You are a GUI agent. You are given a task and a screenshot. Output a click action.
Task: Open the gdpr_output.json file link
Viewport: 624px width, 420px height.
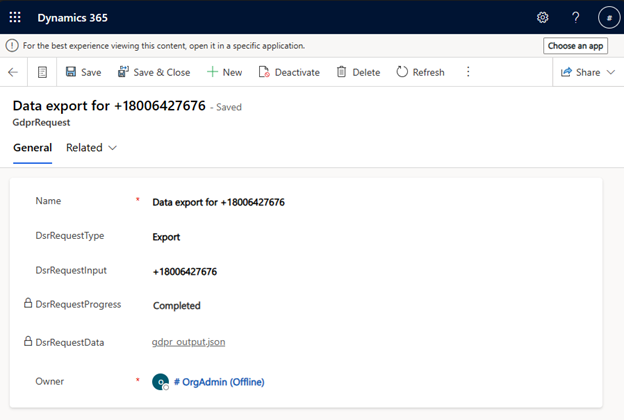click(x=188, y=342)
